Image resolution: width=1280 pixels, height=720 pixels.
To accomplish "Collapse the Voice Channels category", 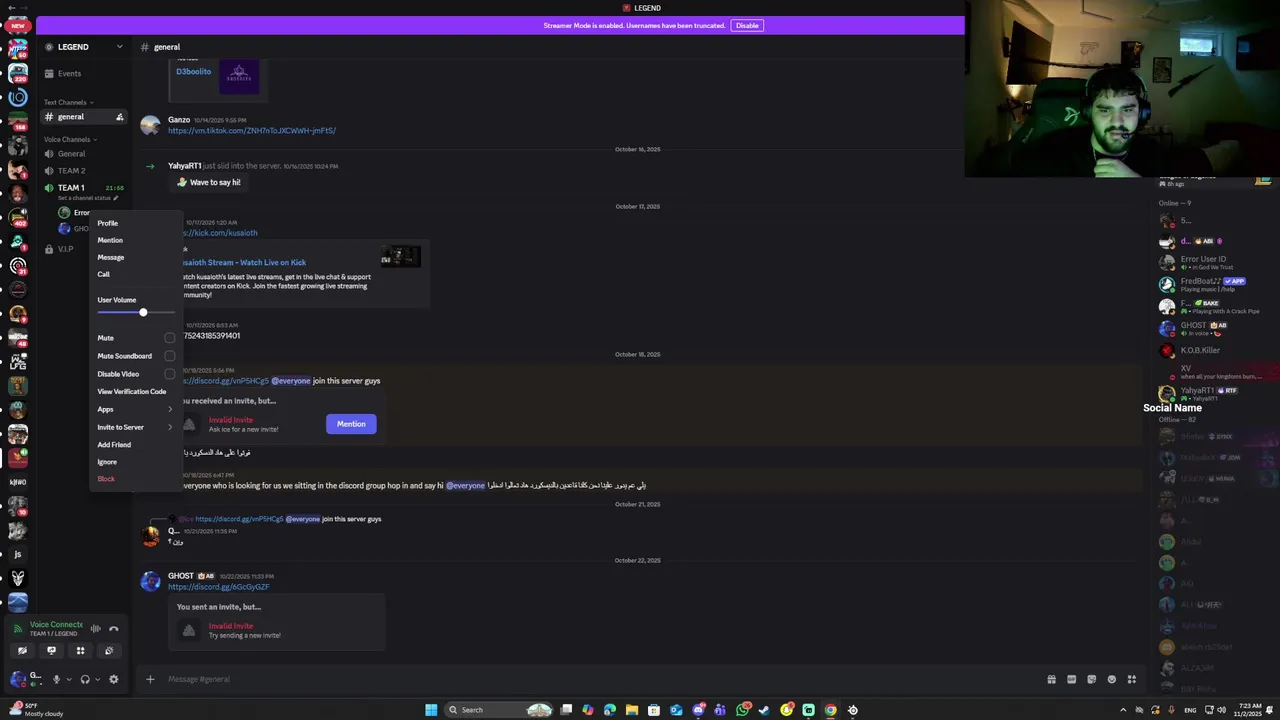I will point(70,139).
